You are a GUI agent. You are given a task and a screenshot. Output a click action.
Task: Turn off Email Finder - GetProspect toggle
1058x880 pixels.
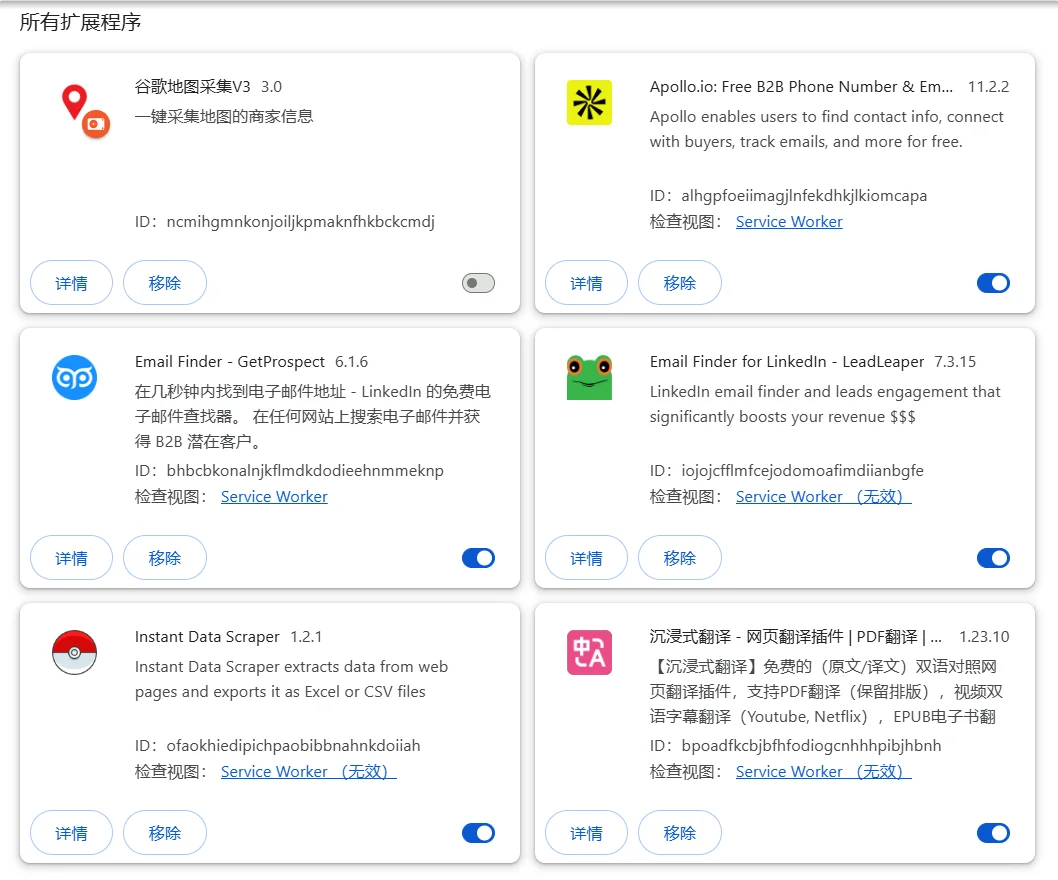click(478, 558)
